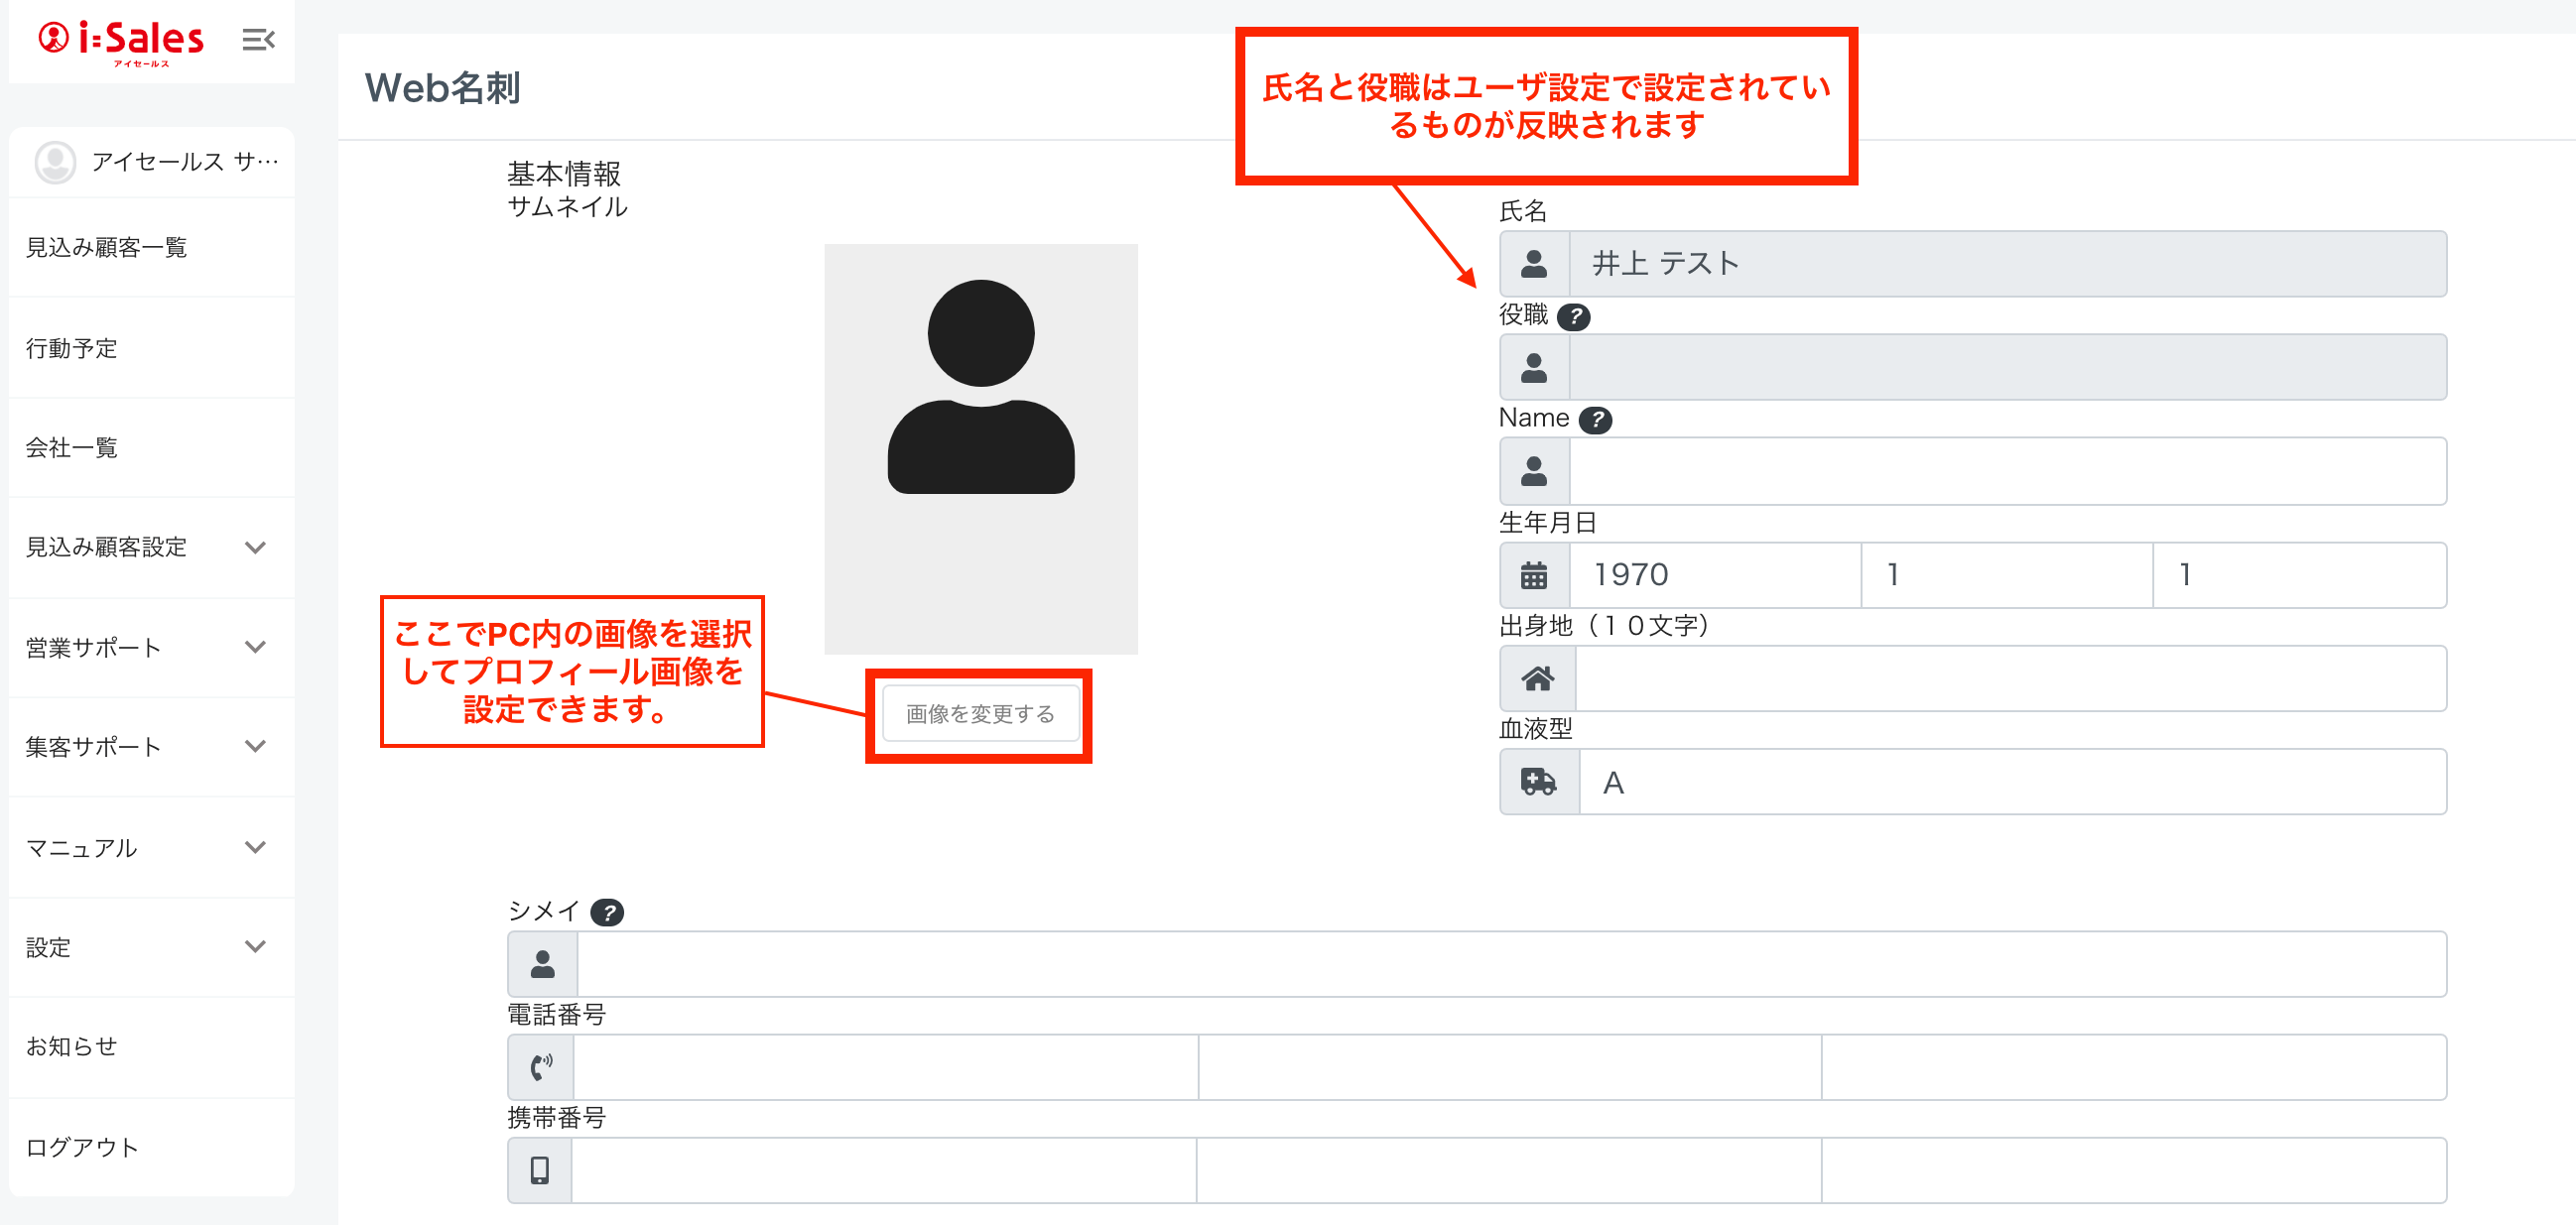Click the house icon for 出身地
This screenshot has width=2576, height=1225.
(x=1537, y=679)
